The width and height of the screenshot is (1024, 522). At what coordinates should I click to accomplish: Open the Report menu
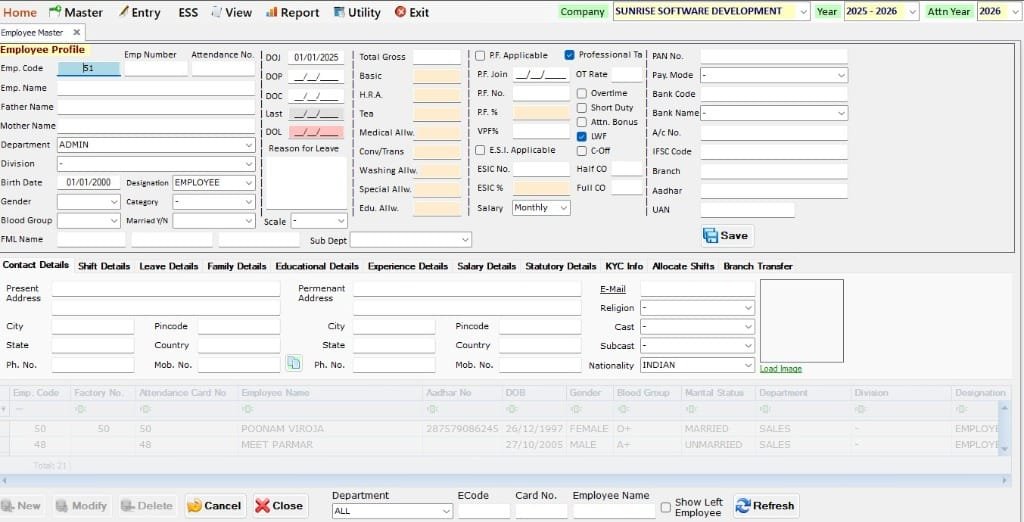coord(293,12)
